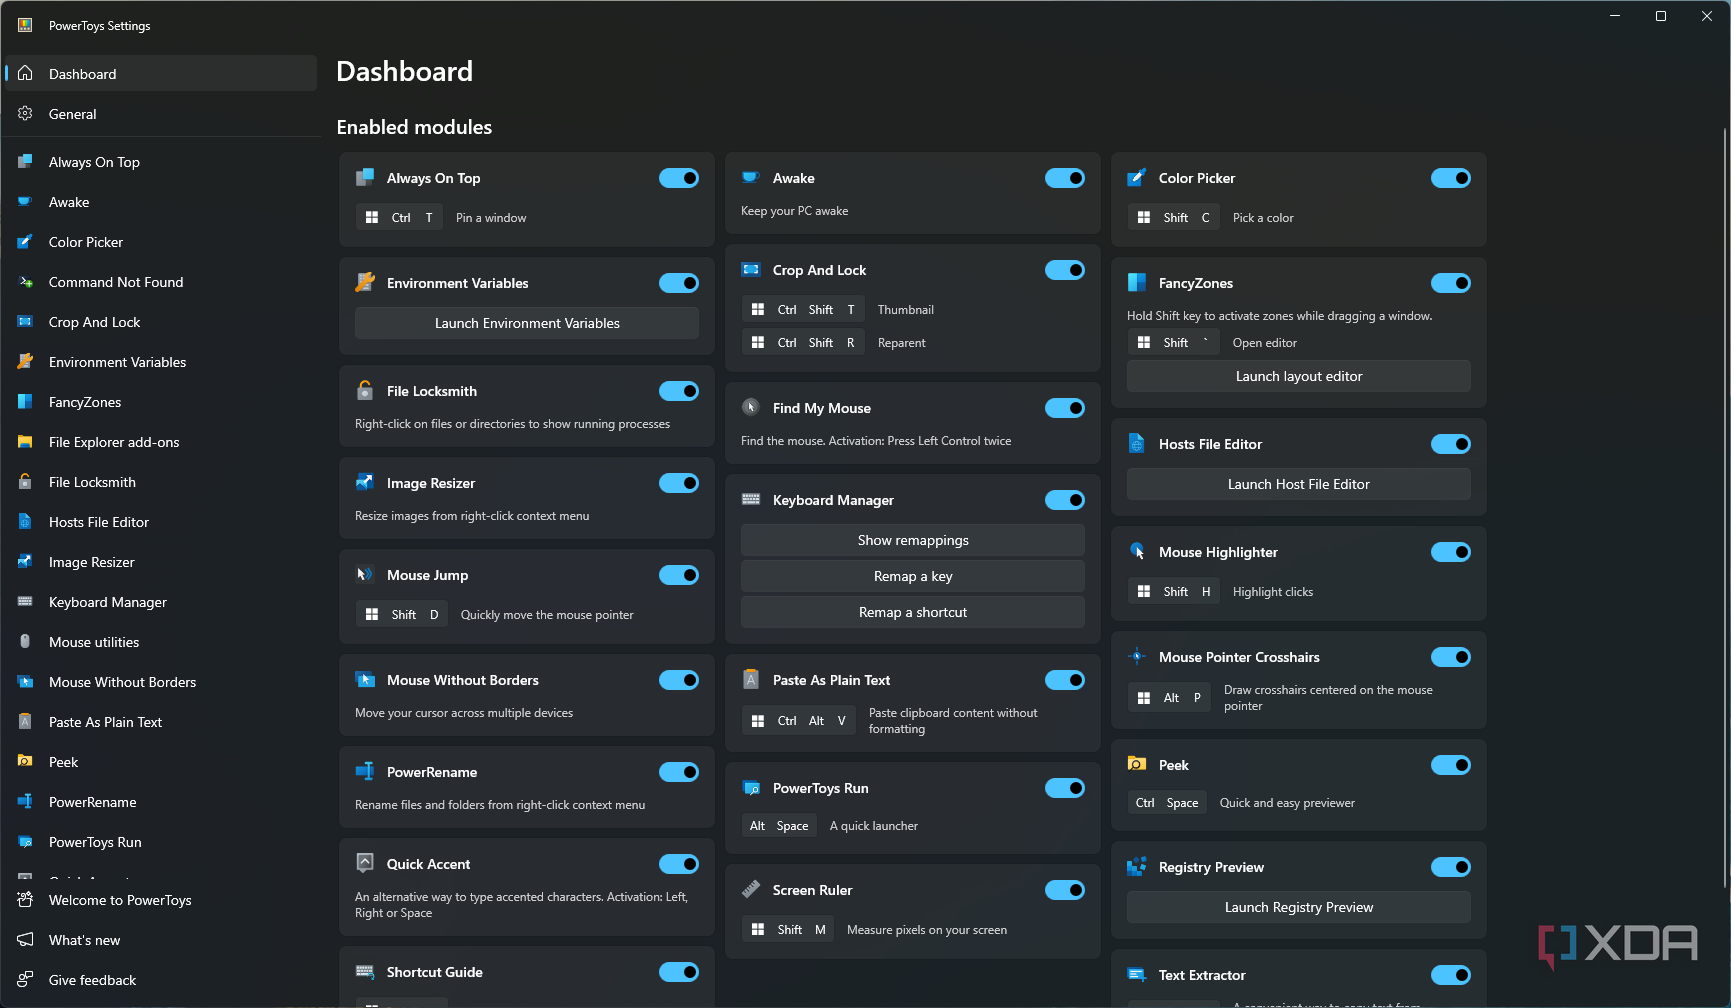Disable the Always On Top toggle
This screenshot has height=1008, width=1731.
click(x=679, y=178)
